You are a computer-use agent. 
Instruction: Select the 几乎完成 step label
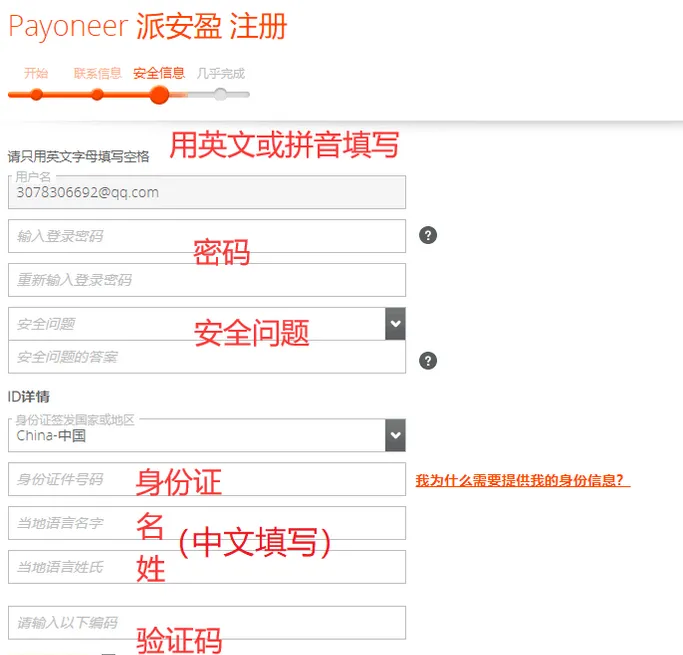click(x=220, y=73)
